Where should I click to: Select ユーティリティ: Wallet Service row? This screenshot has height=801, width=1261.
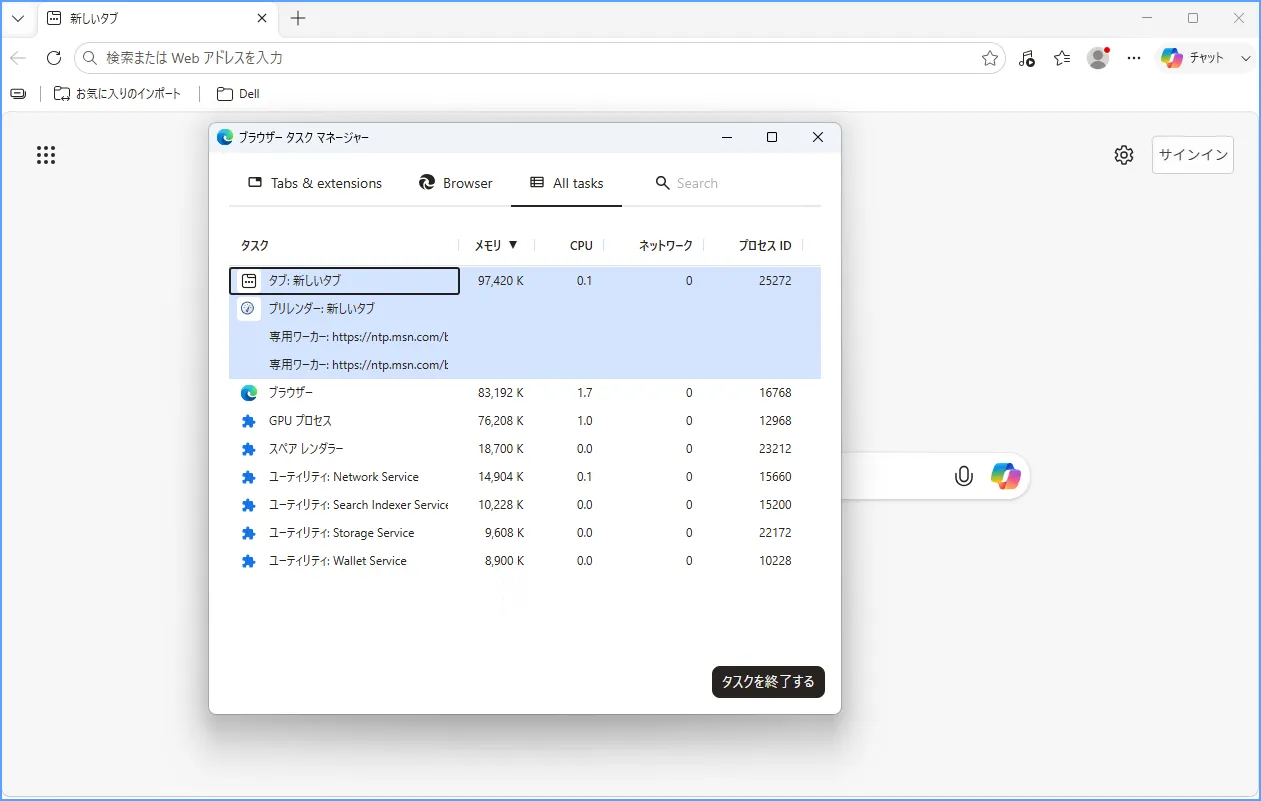tap(525, 561)
